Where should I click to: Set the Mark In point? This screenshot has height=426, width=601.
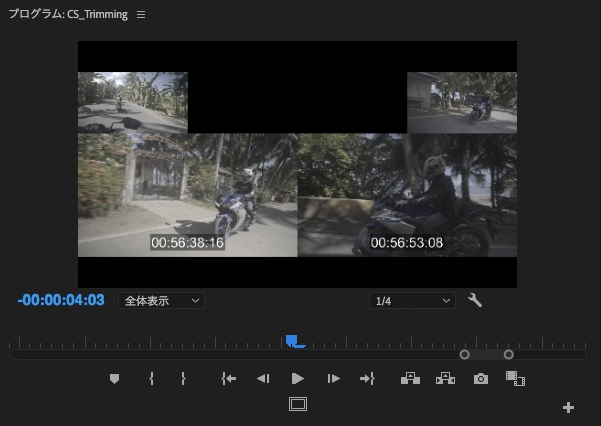(x=151, y=379)
